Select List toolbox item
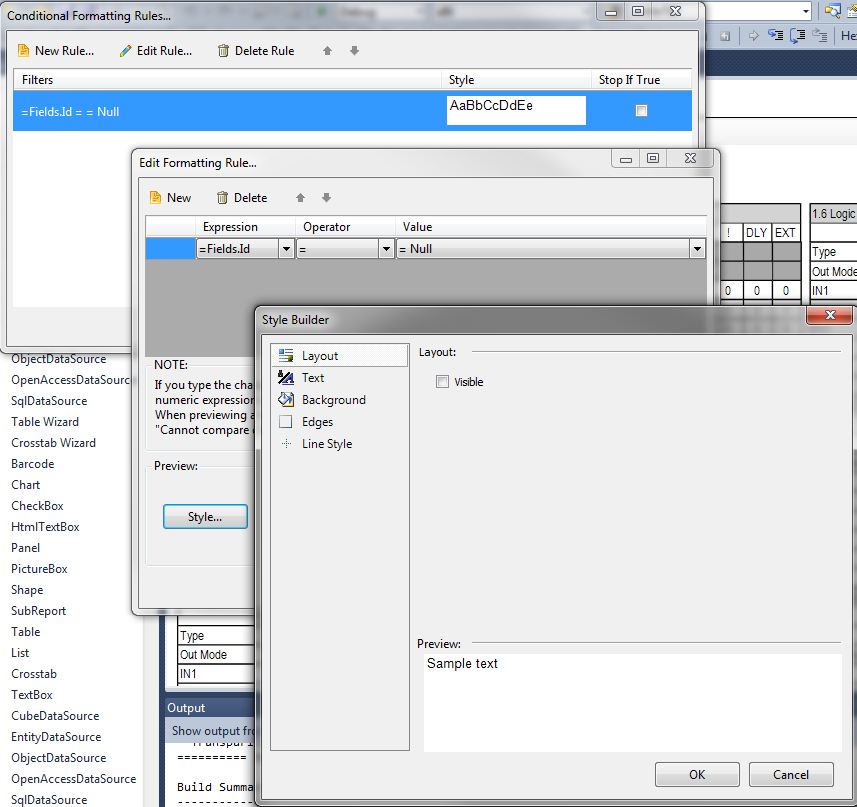Screen dimensions: 857x807 click(20, 653)
